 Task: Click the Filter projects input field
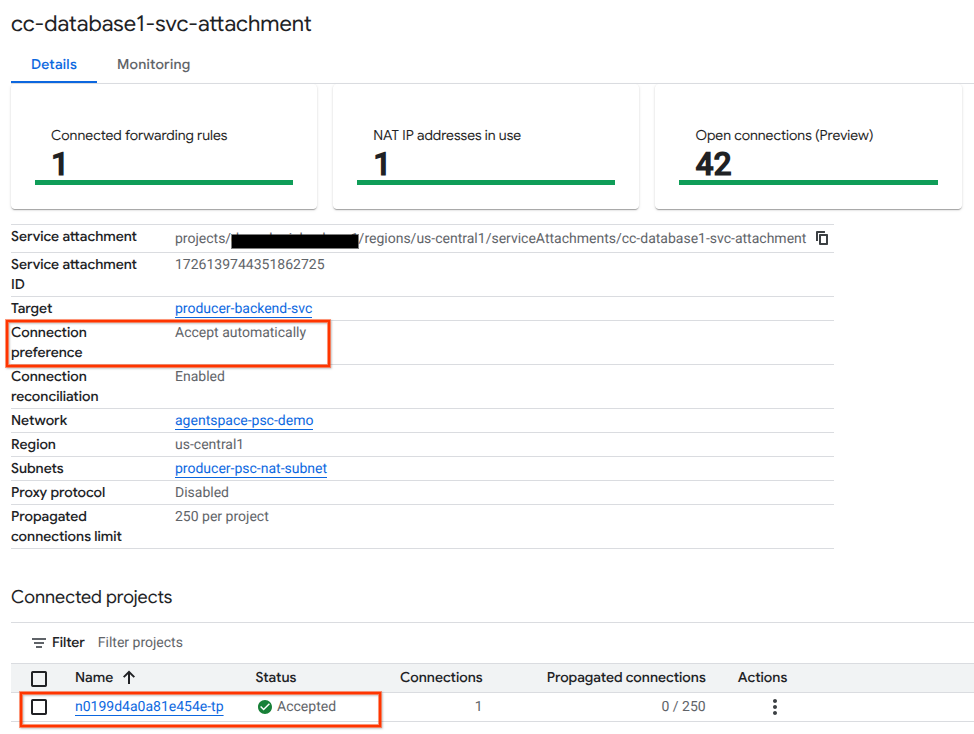[300, 643]
